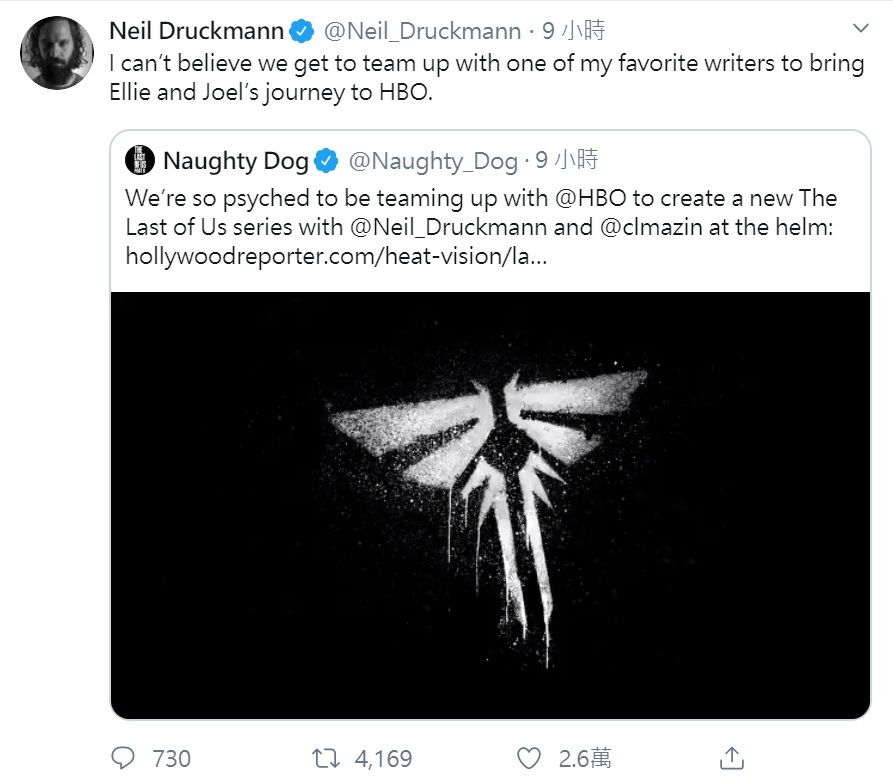Screen dimensions: 893x783
Task: Click the reply speech bubble icon
Action: point(124,757)
